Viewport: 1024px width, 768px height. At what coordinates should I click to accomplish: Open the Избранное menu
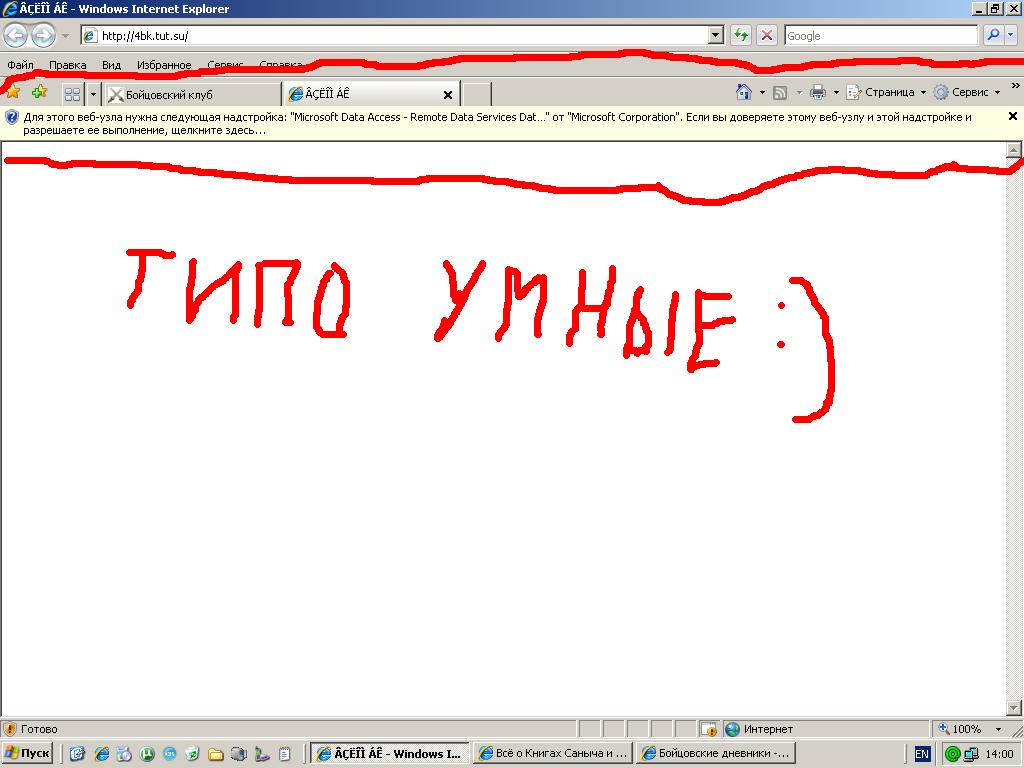pos(164,65)
